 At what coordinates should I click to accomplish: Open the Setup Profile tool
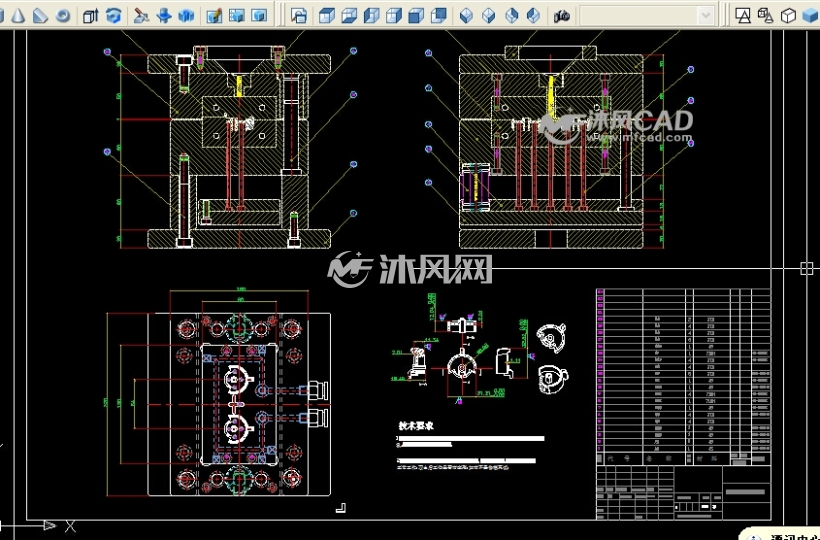coord(259,16)
